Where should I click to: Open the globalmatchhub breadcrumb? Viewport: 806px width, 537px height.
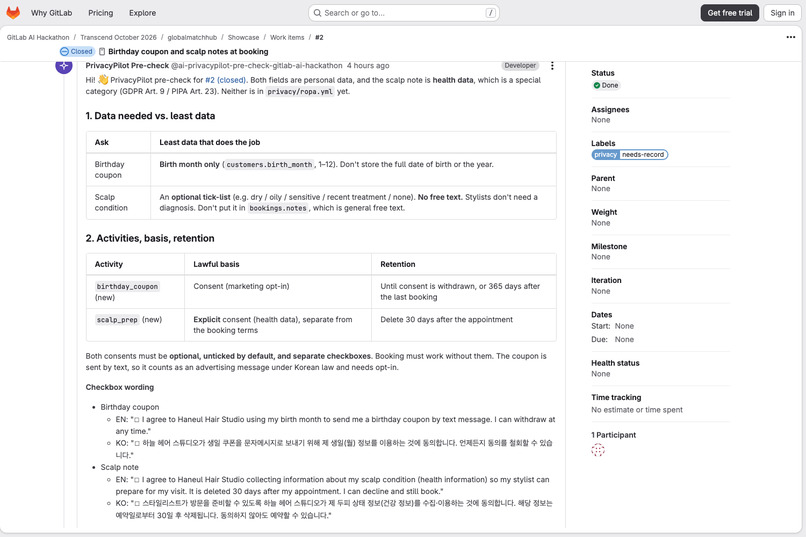click(192, 38)
